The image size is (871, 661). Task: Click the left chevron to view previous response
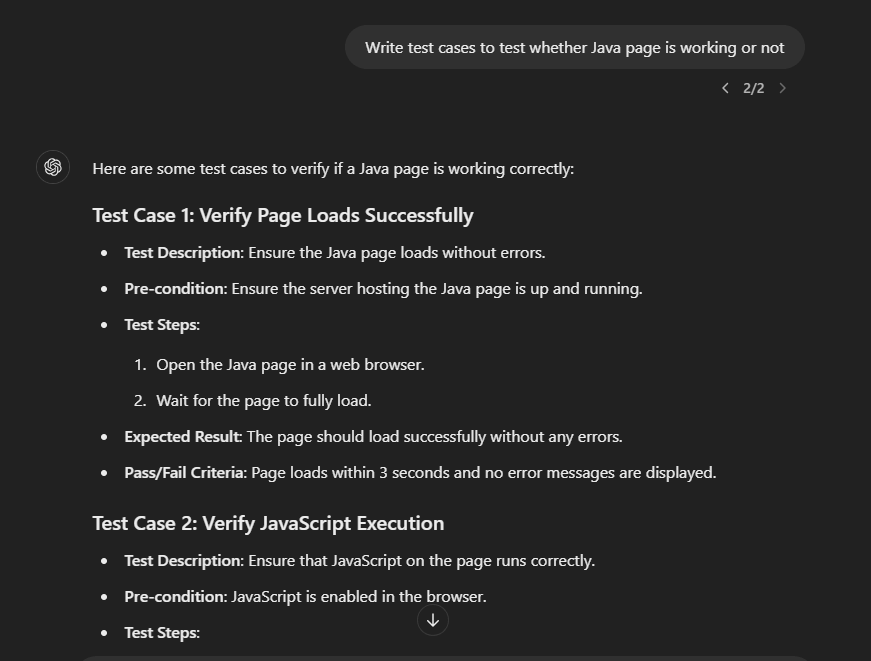point(725,88)
